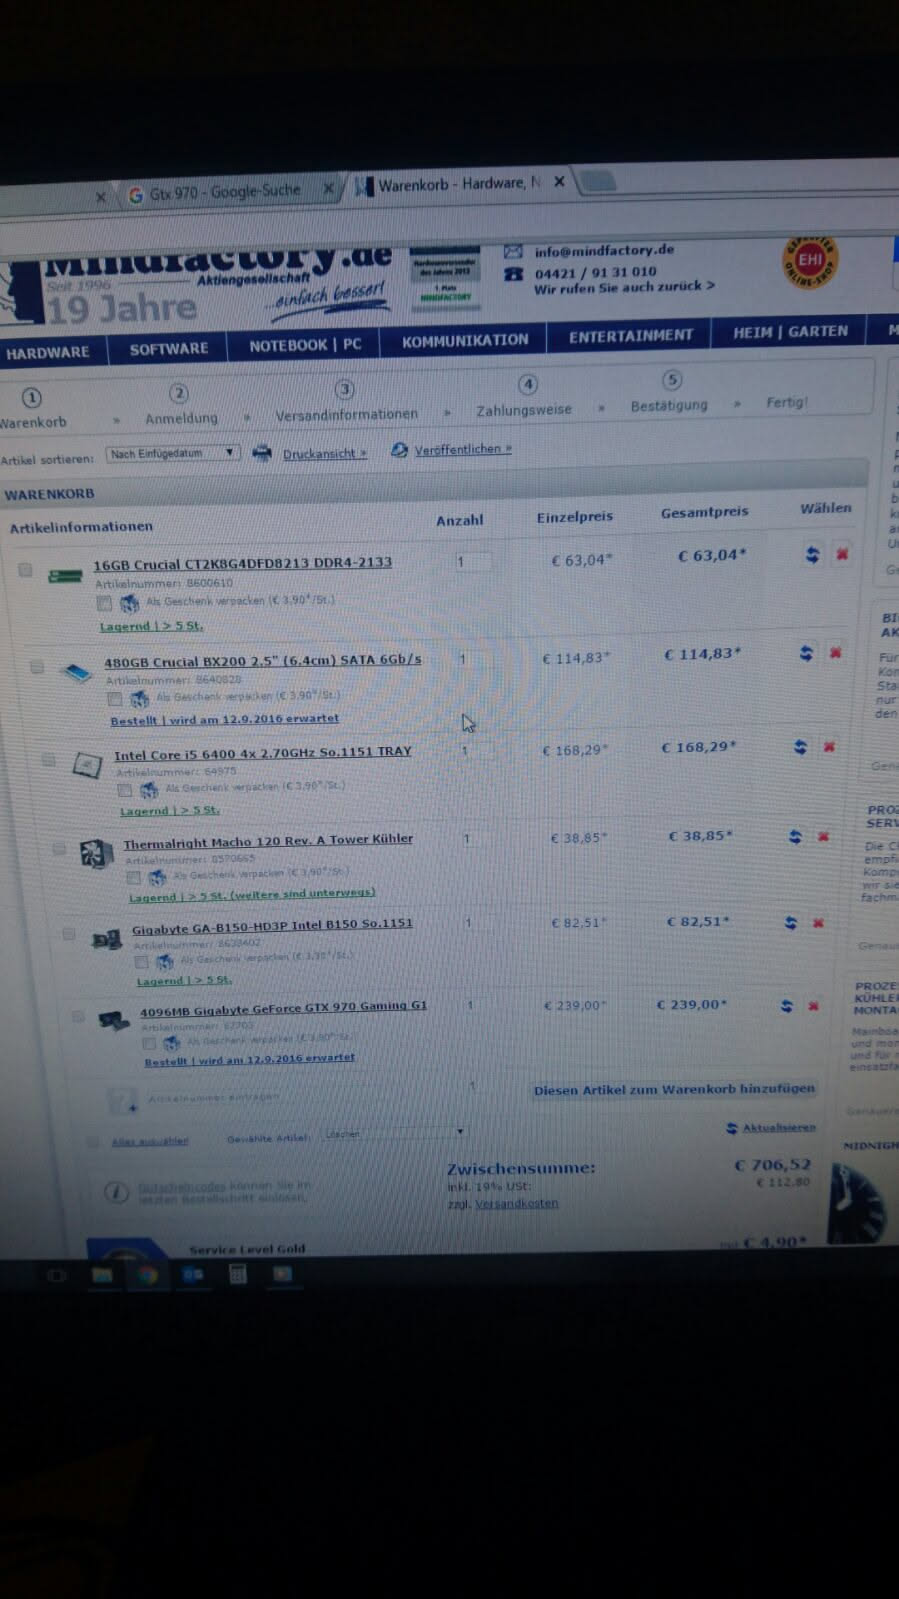Click quantity field of 16GB Crucial RAM
Image resolution: width=899 pixels, height=1599 pixels.
(x=472, y=561)
